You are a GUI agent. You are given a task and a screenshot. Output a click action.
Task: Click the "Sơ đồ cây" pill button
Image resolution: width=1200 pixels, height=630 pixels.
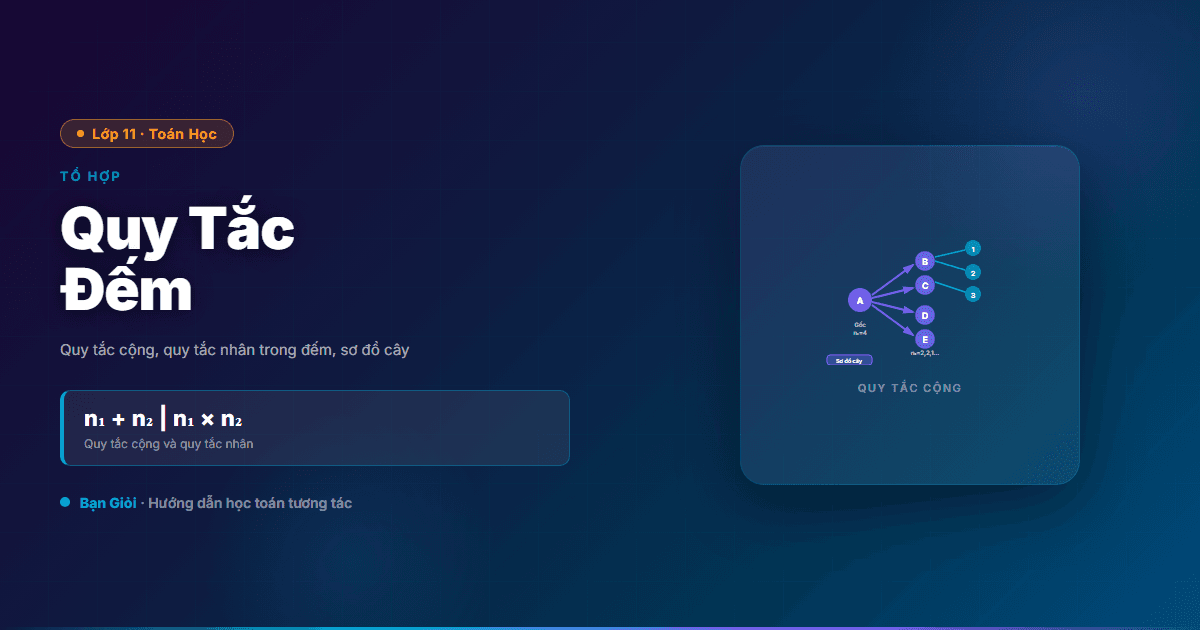point(849,360)
